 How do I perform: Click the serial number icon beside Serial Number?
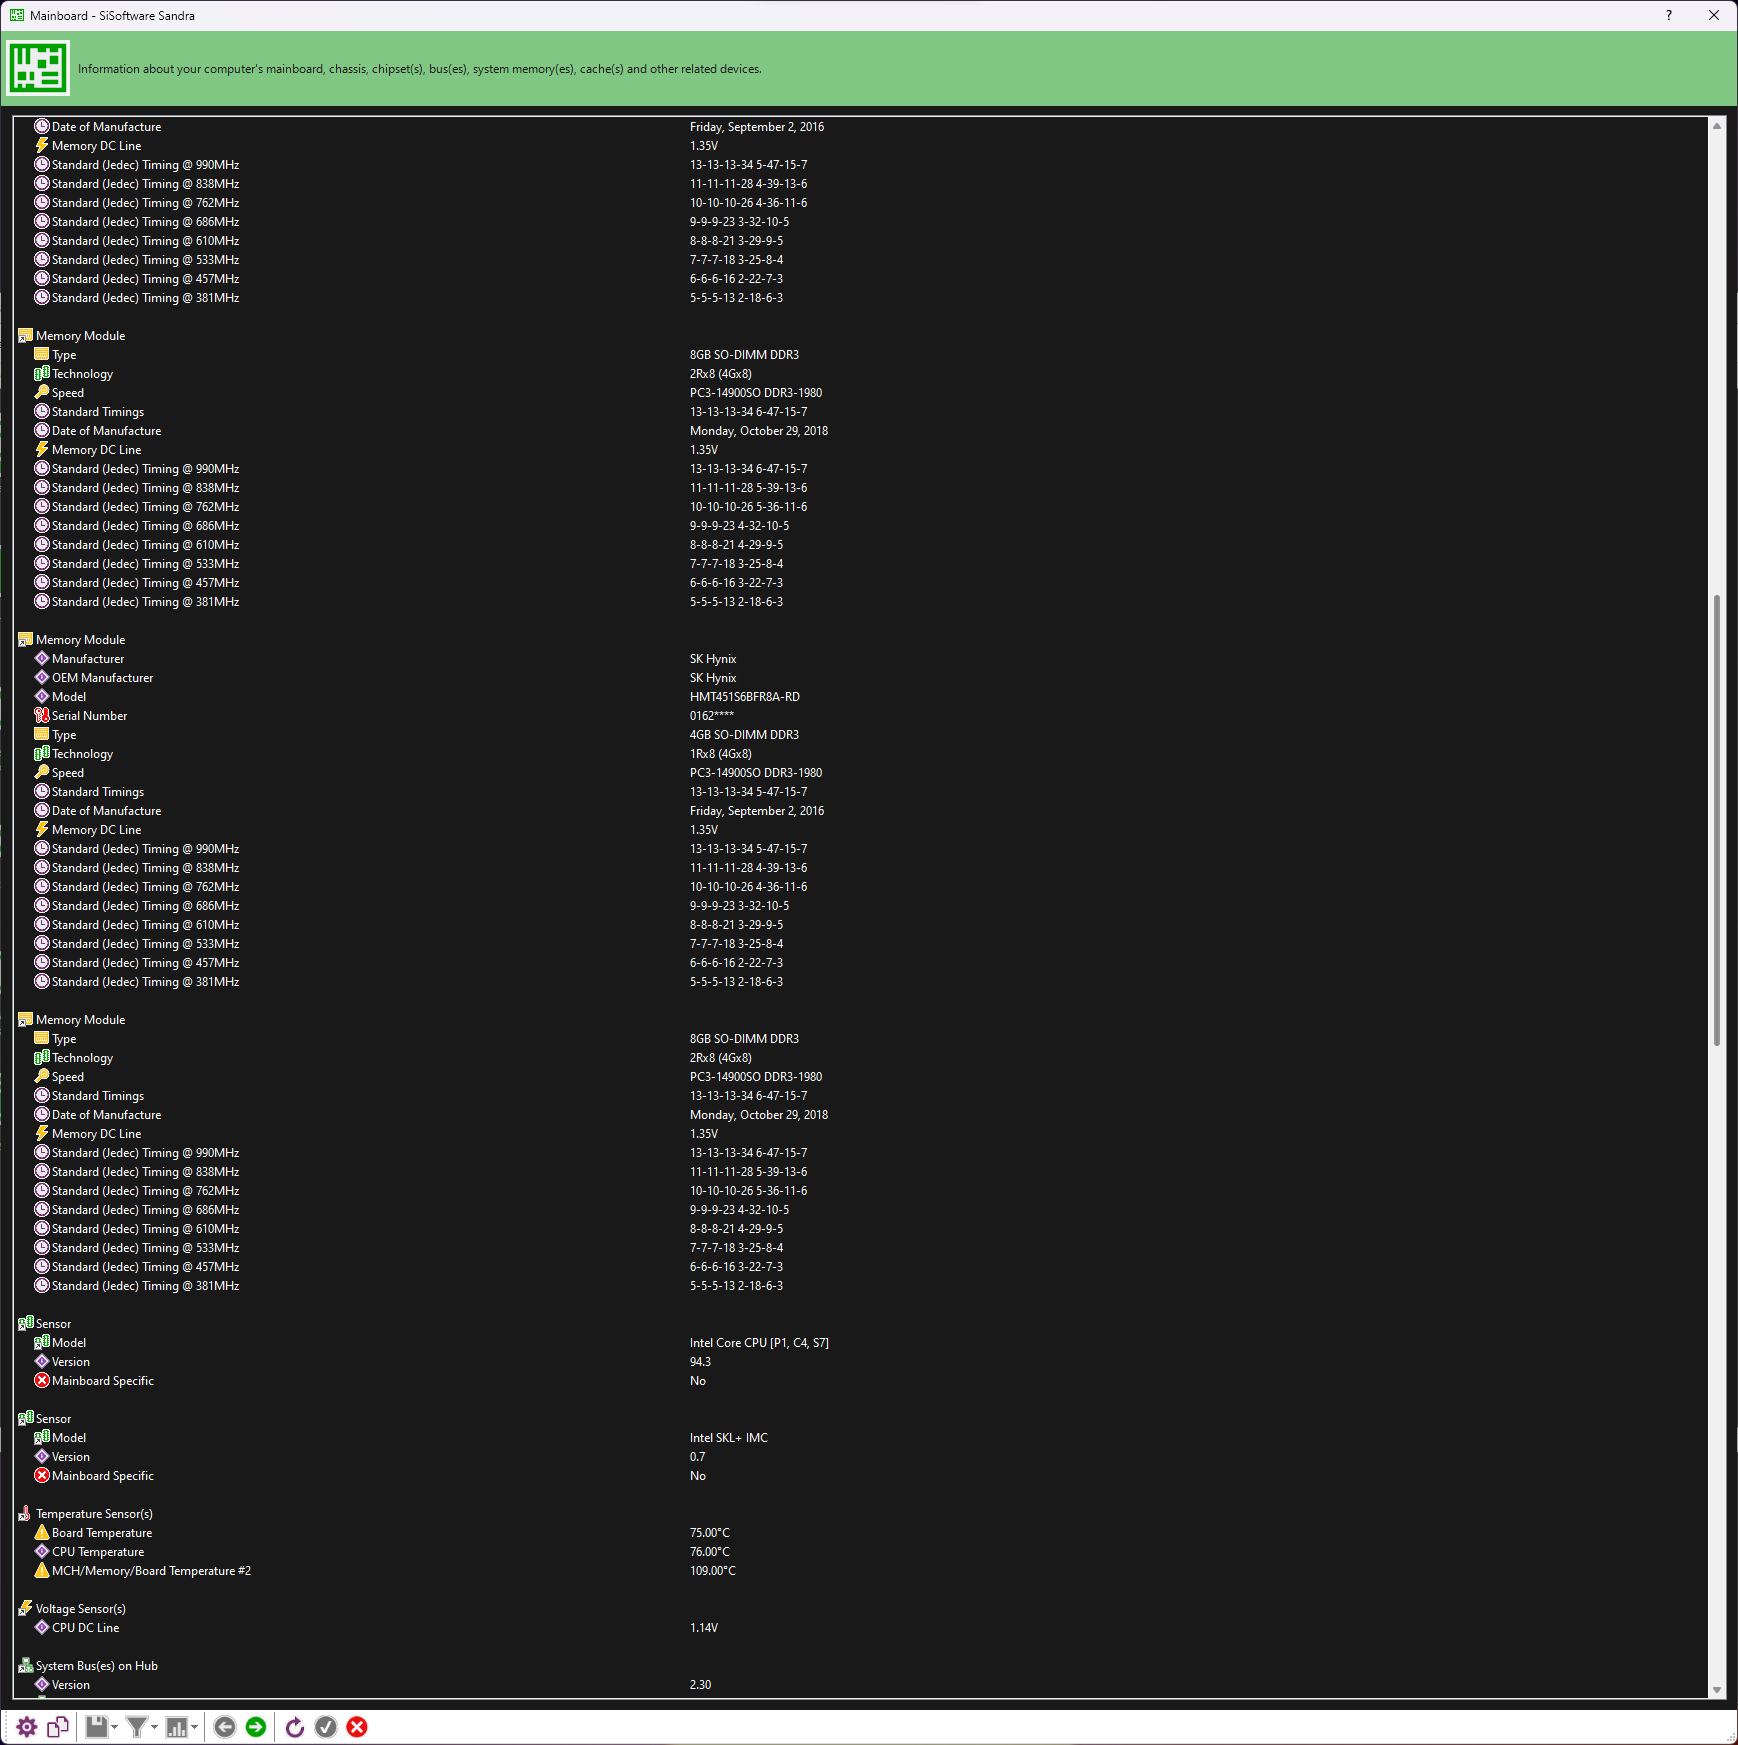[x=42, y=715]
